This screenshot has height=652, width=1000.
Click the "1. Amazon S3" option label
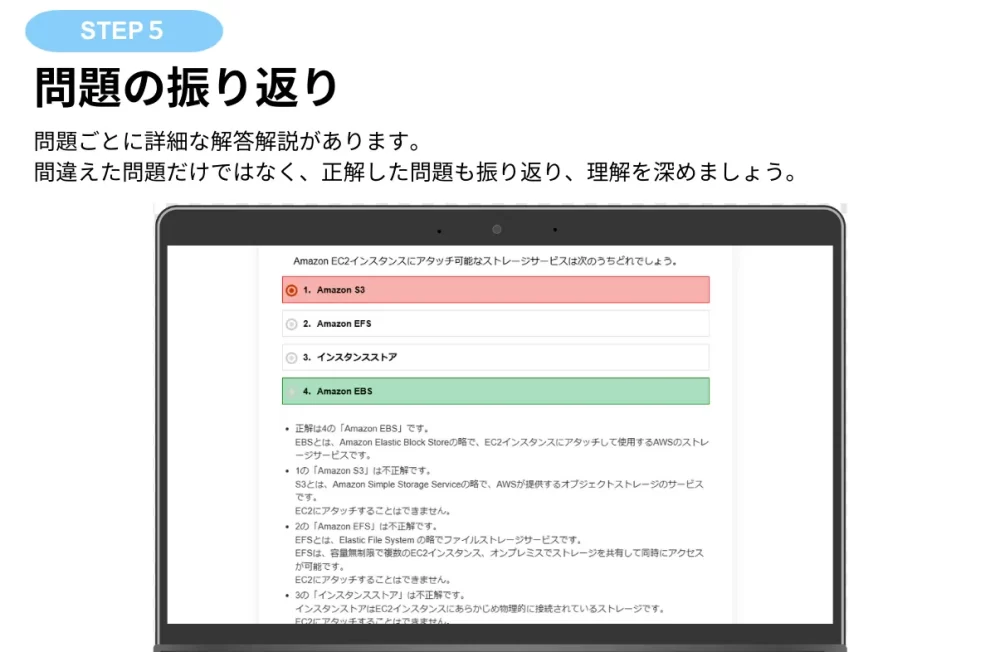[x=334, y=290]
